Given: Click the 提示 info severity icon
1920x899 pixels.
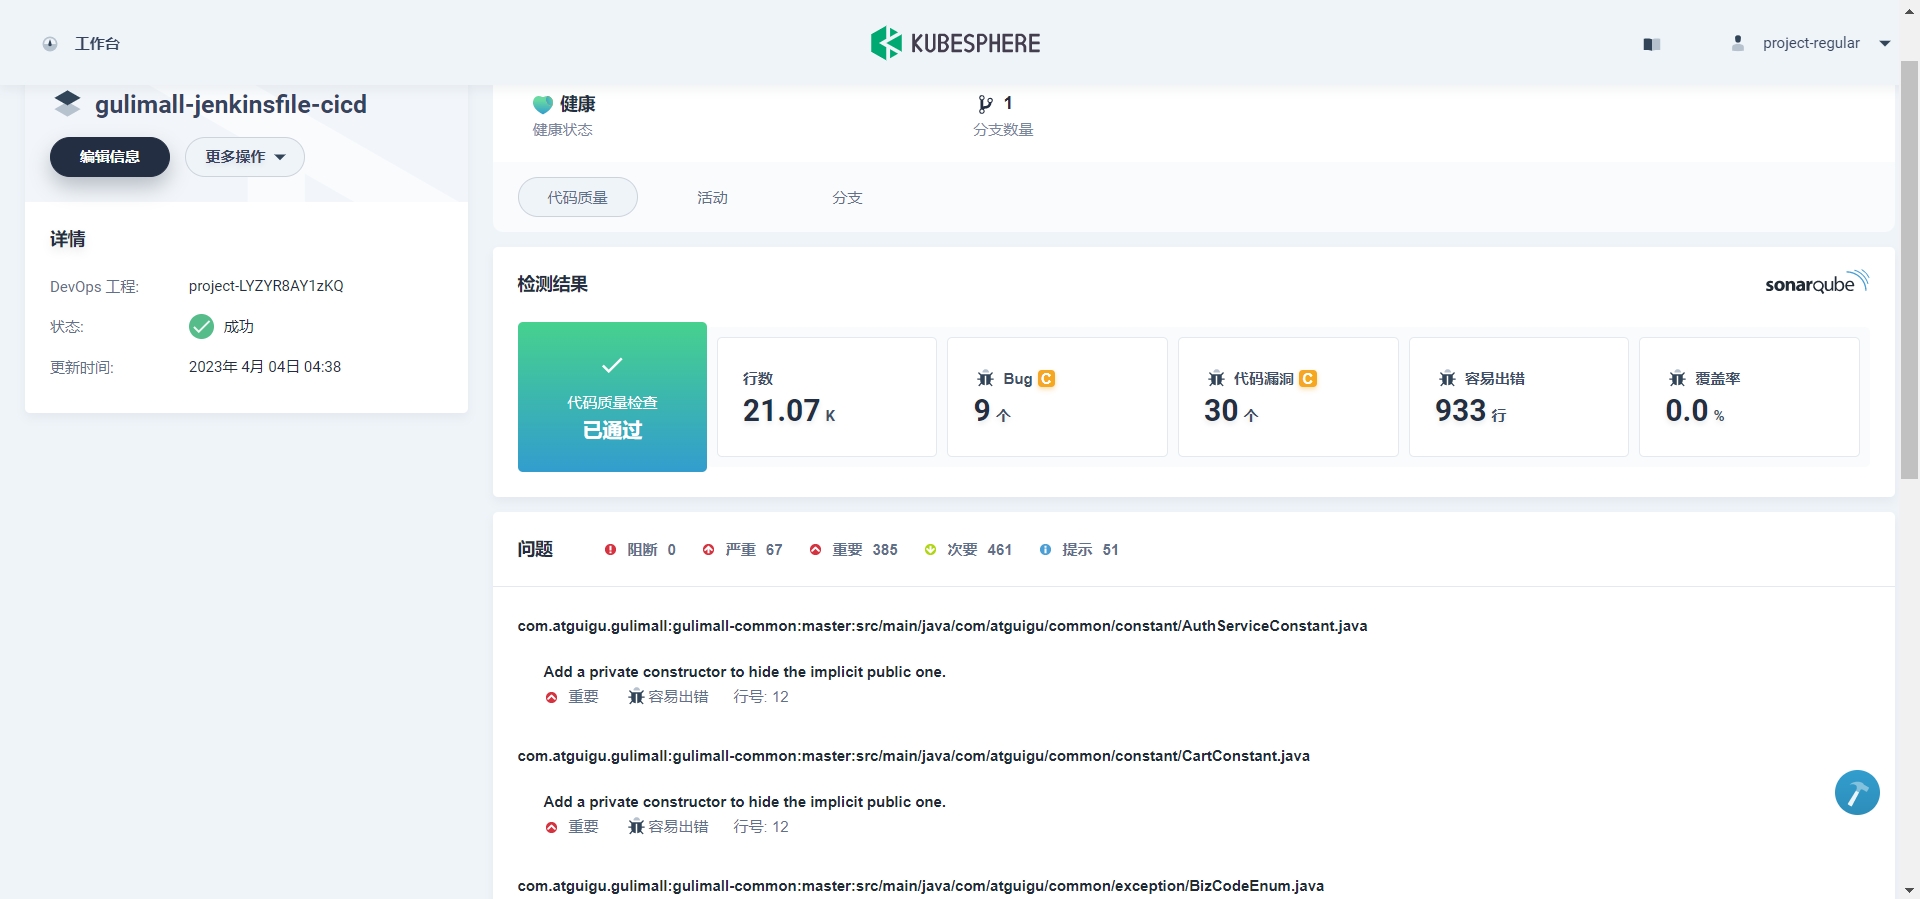Looking at the screenshot, I should tap(1045, 550).
